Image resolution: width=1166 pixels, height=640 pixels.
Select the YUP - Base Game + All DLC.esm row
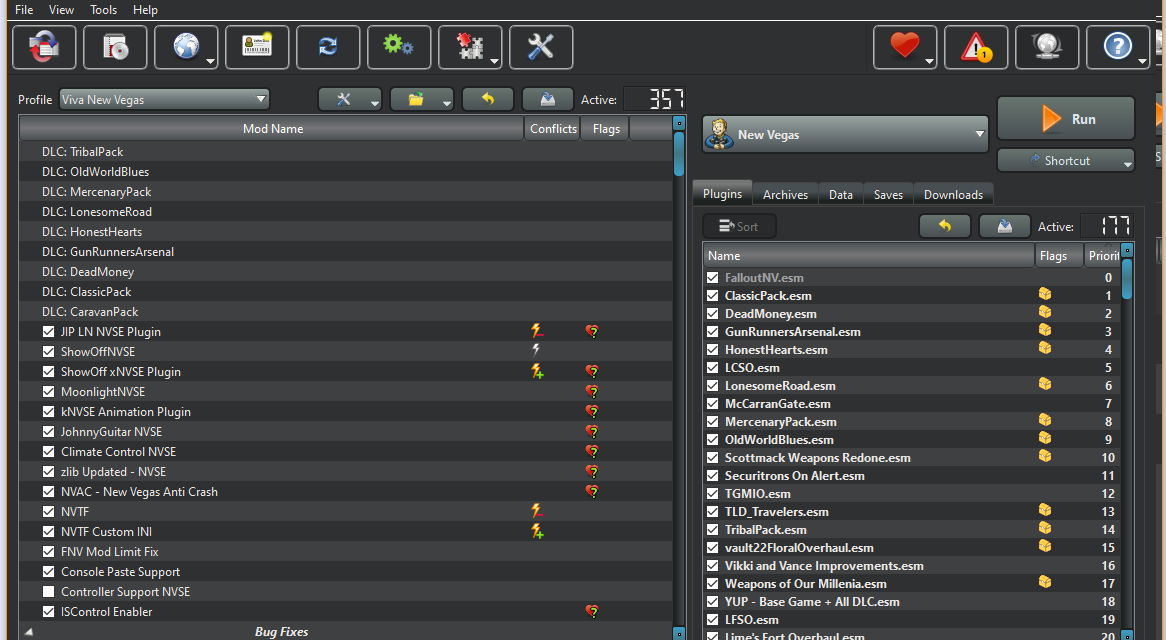[912, 601]
